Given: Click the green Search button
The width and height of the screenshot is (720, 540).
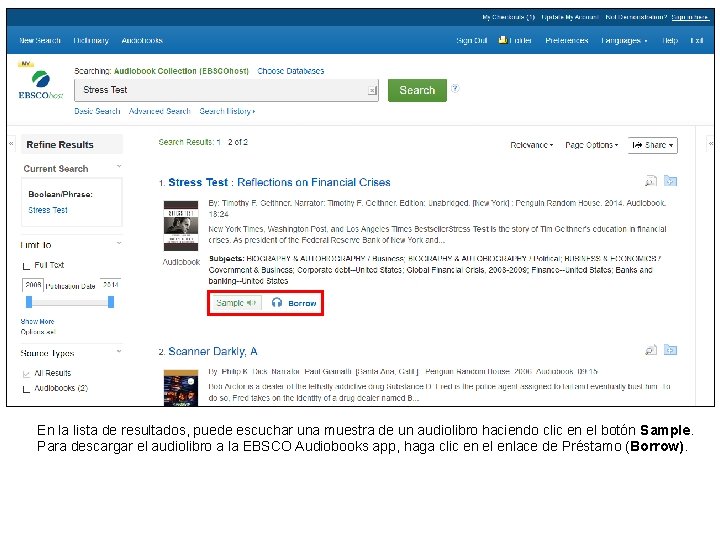Looking at the screenshot, I should (x=417, y=90).
